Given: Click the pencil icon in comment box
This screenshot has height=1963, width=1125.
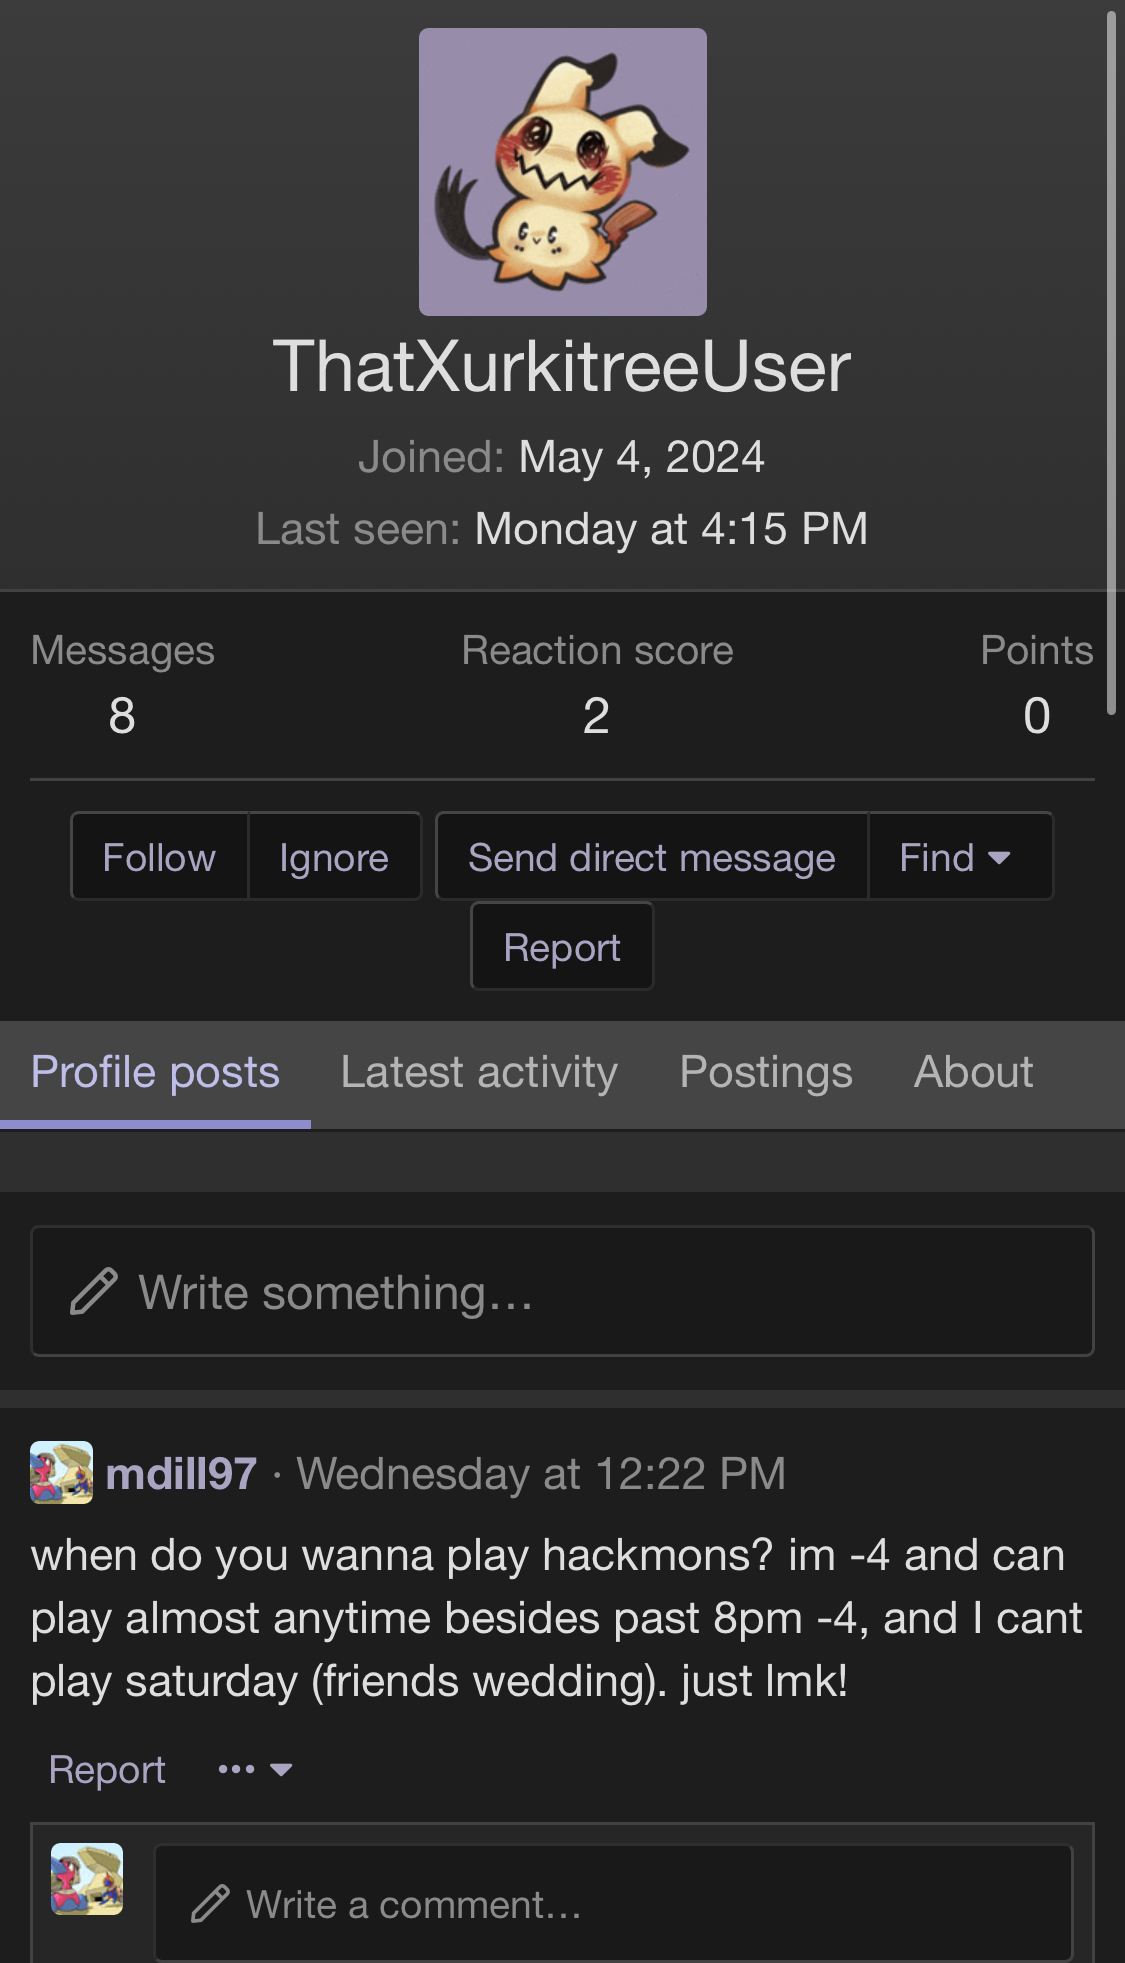Looking at the screenshot, I should [210, 1904].
